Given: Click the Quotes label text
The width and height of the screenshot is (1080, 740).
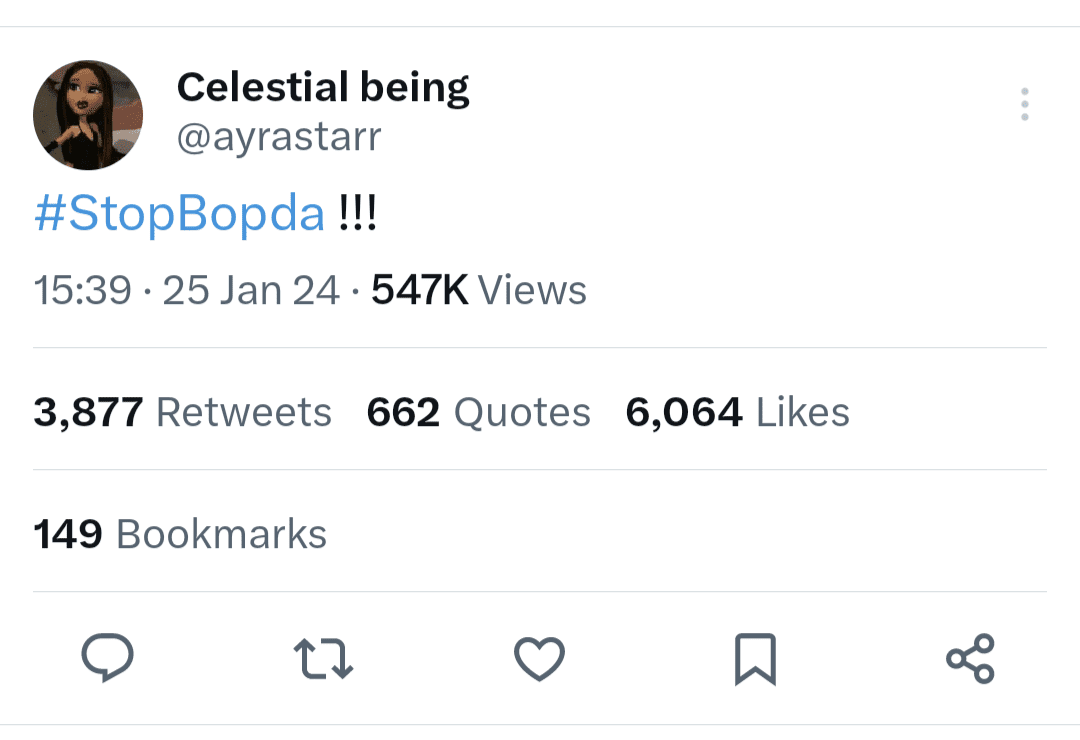Looking at the screenshot, I should [522, 412].
